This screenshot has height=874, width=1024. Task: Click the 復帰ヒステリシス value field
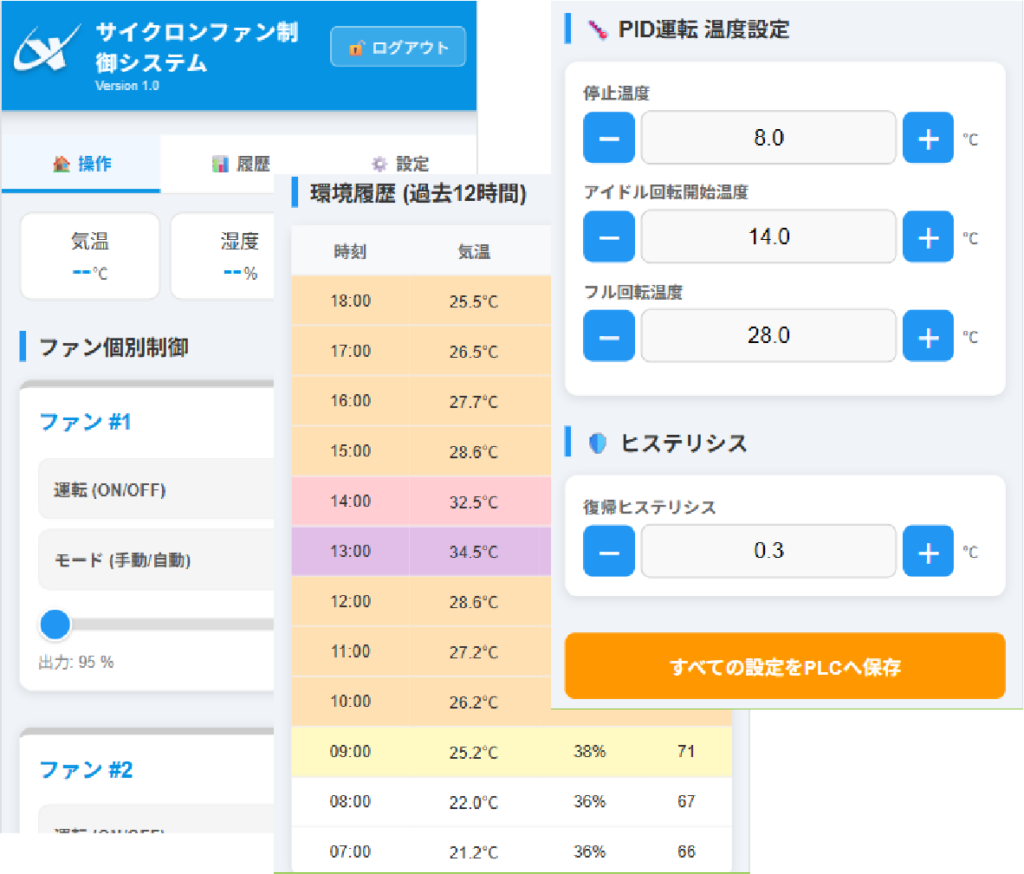[768, 551]
